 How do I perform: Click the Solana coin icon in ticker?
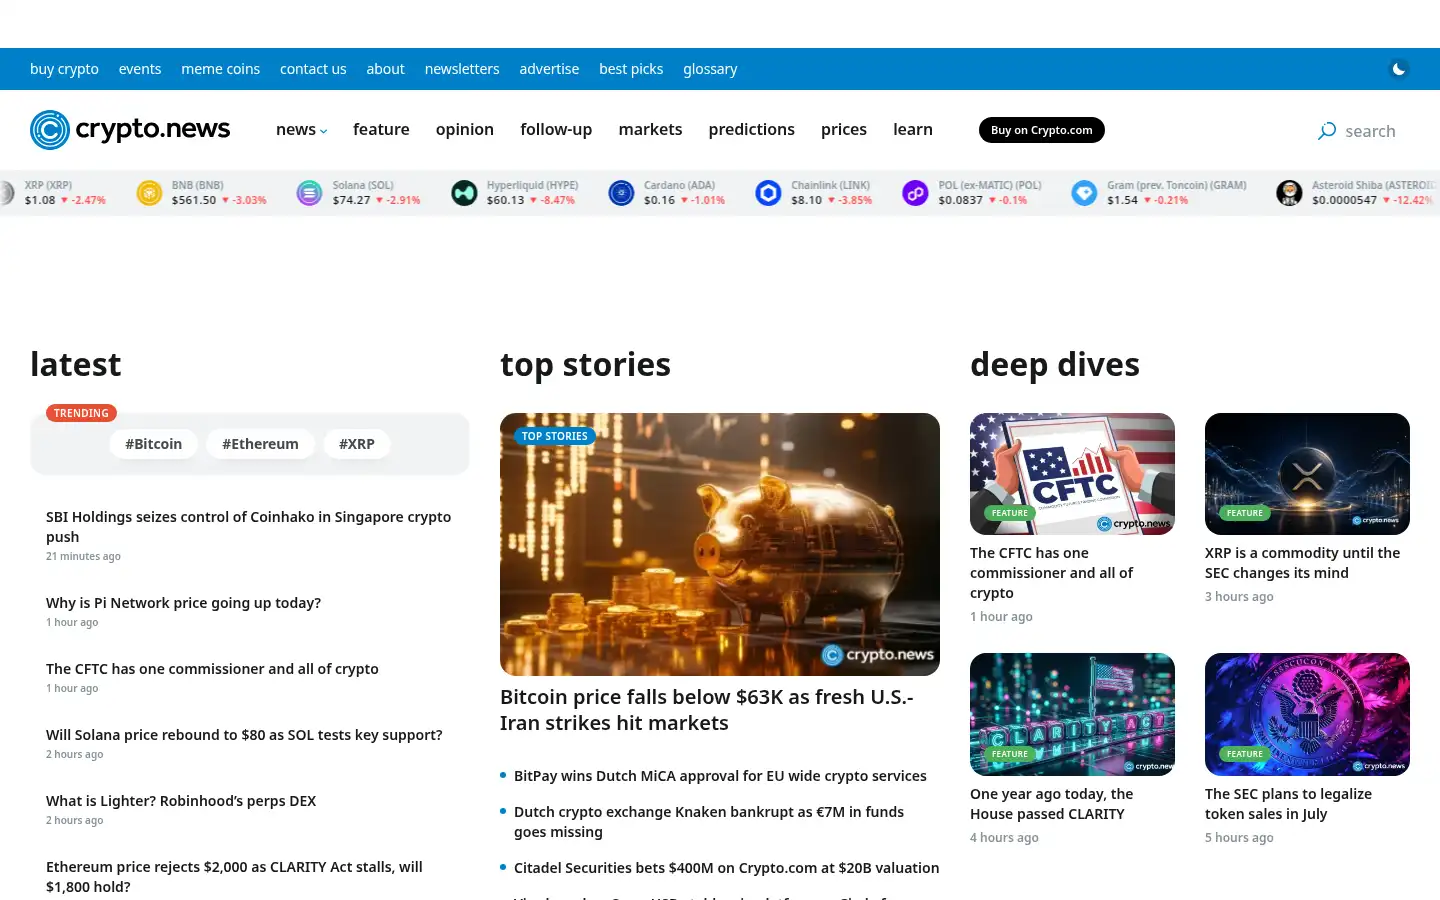coord(310,193)
